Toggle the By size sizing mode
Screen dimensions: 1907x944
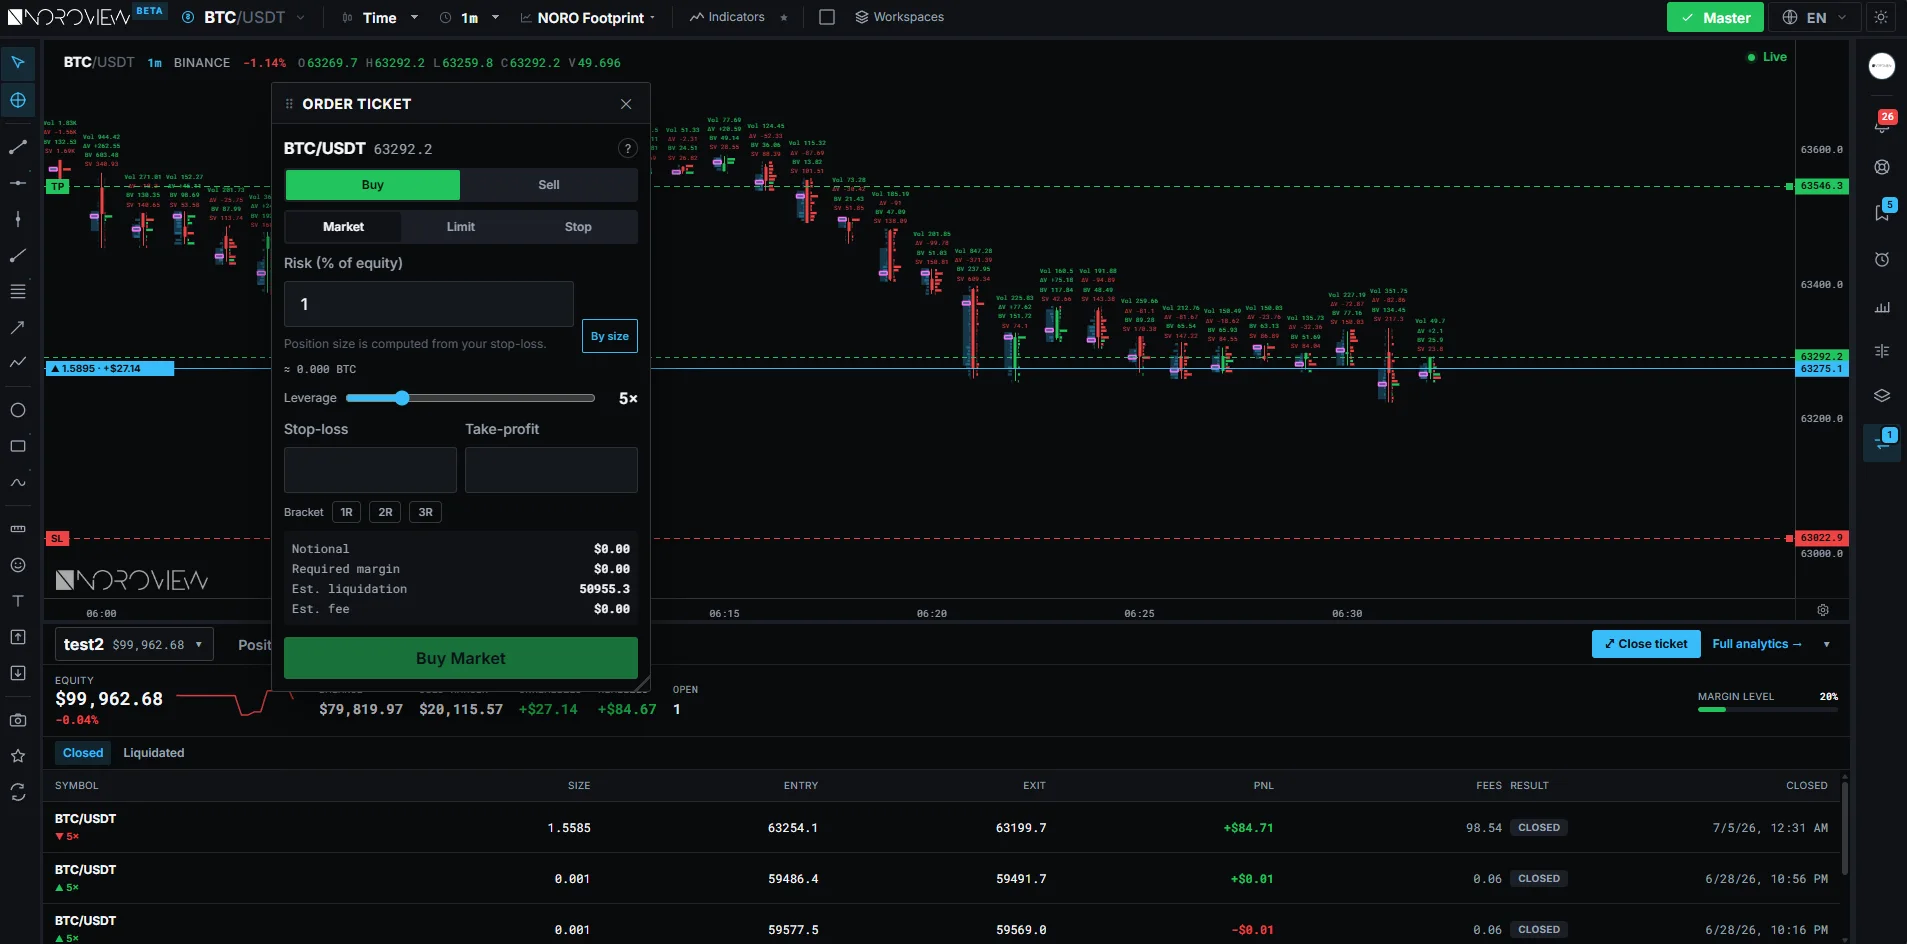pos(610,336)
